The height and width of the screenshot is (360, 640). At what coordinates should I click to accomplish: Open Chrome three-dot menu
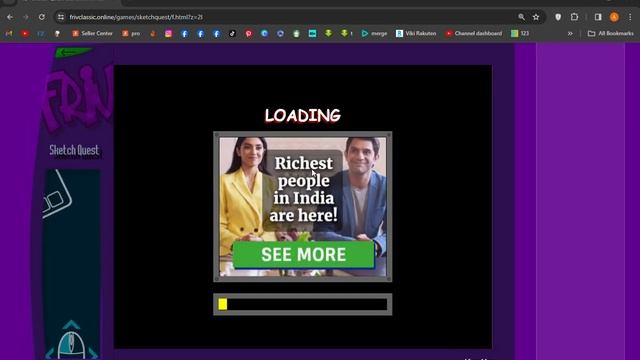click(x=630, y=17)
